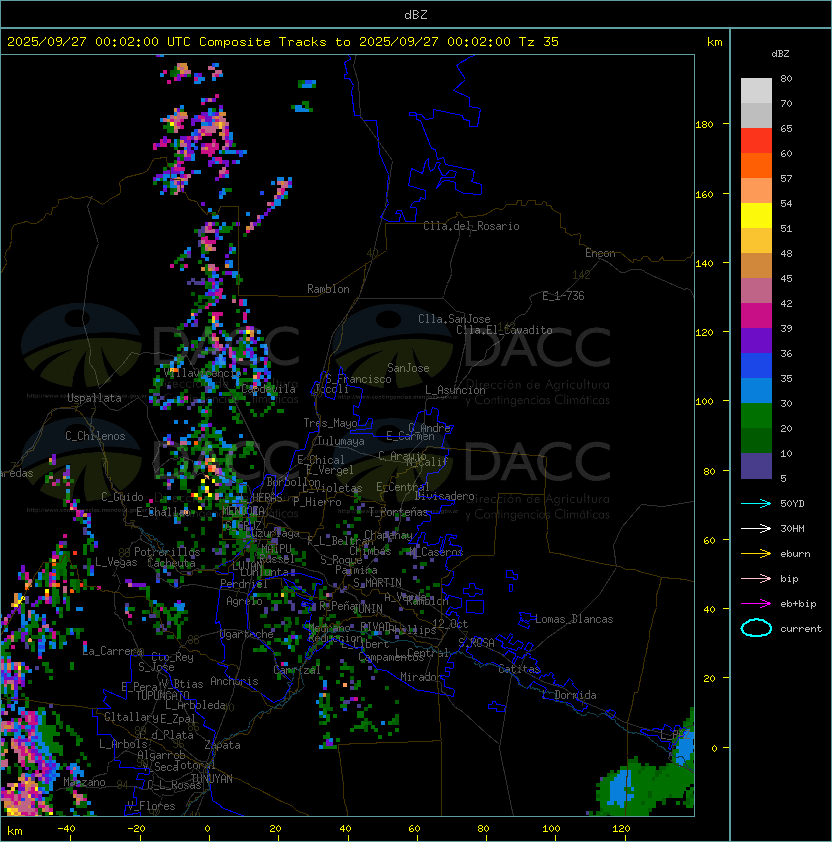Click the 'Tres_Mayo' map label

point(330,423)
